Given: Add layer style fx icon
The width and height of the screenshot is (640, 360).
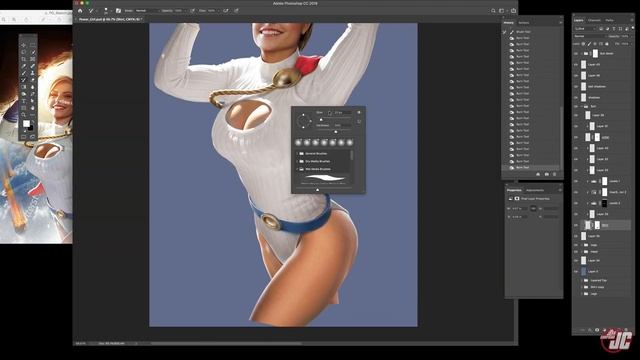Looking at the screenshot, I should pyautogui.click(x=590, y=330).
